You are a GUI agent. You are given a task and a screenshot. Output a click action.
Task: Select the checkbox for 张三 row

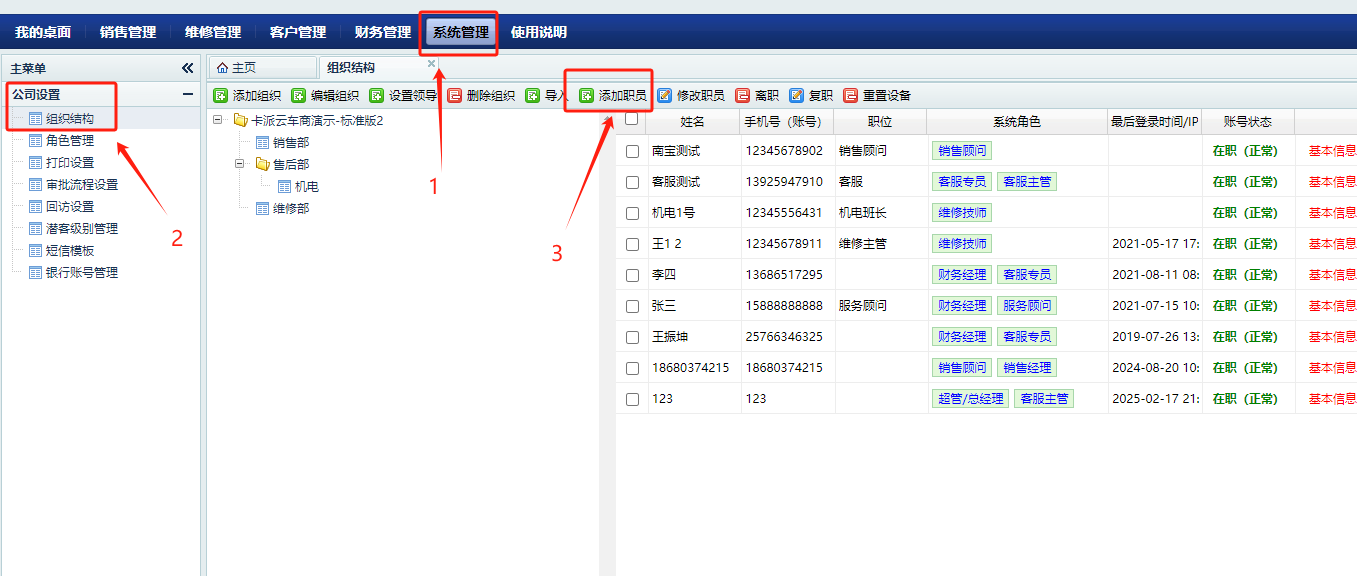pos(632,306)
